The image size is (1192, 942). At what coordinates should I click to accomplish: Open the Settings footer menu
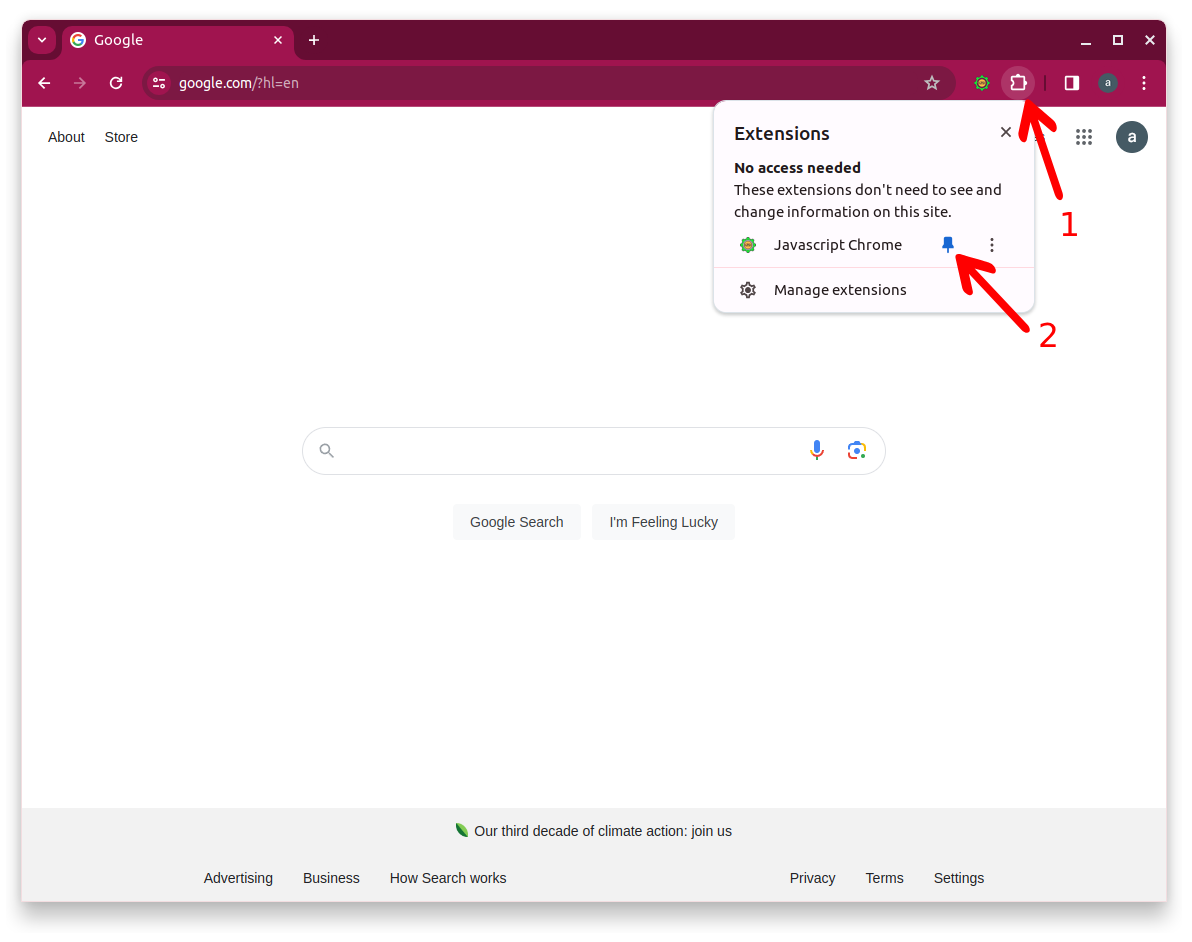pos(959,878)
